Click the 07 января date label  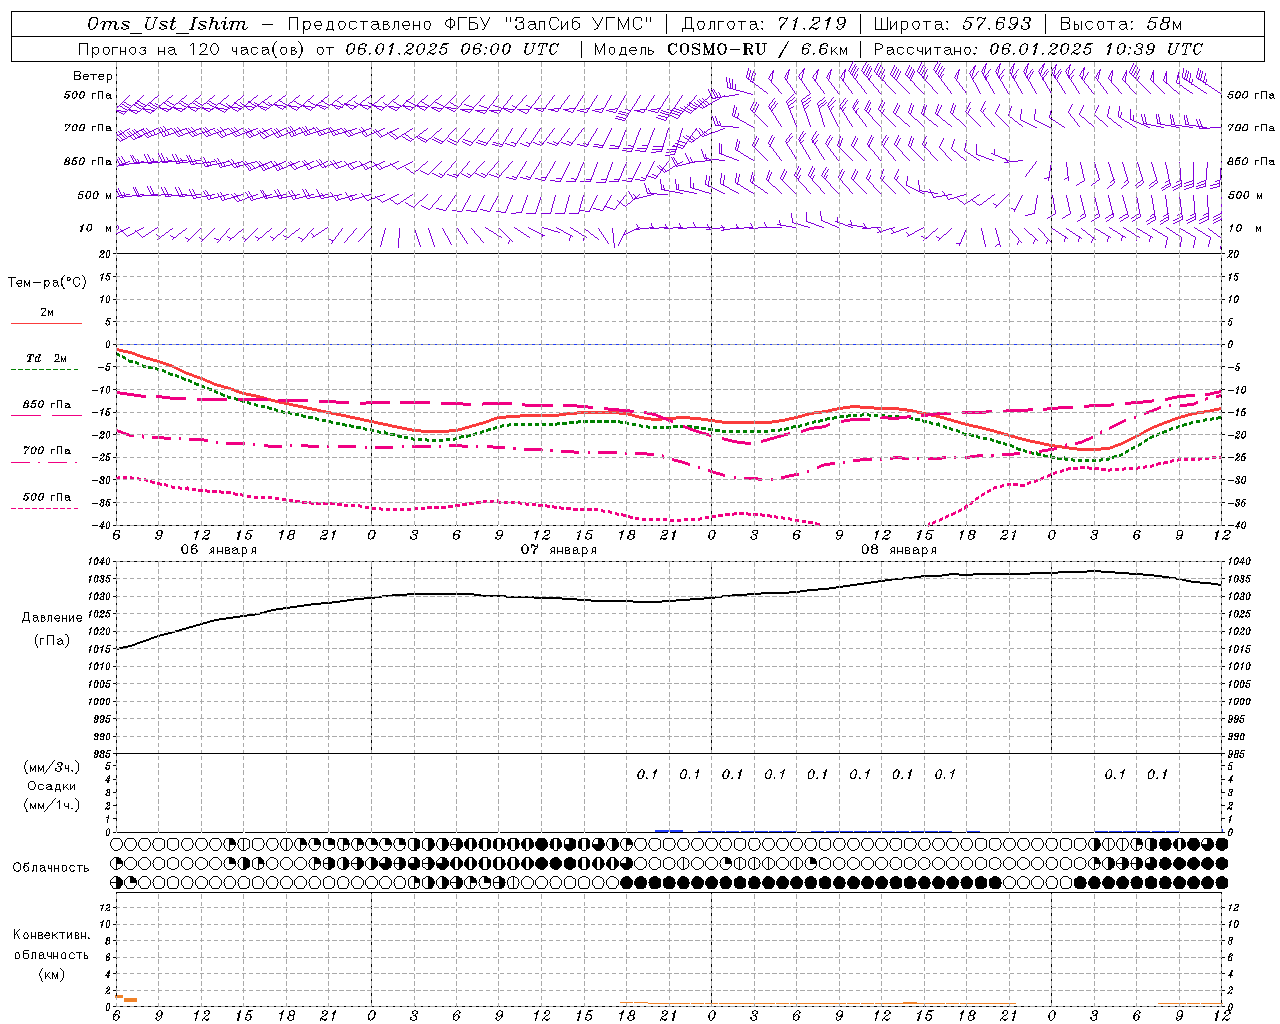coord(558,550)
